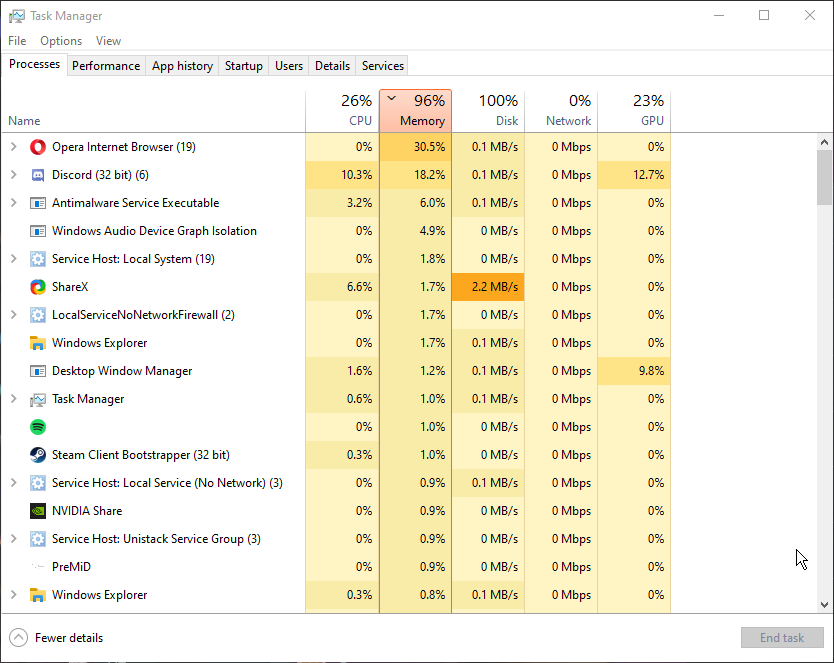The height and width of the screenshot is (663, 834).
Task: Expand the Discord (32 bit) process group
Action: (x=14, y=175)
